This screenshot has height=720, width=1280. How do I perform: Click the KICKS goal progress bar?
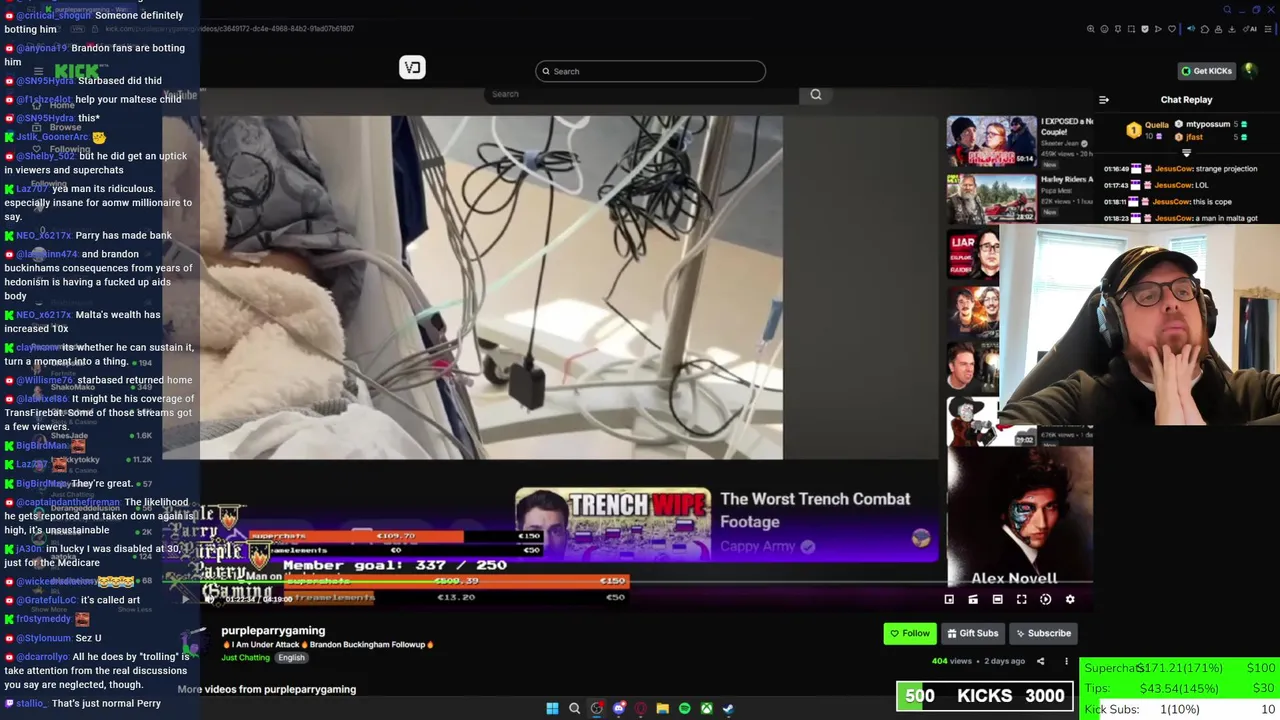pyautogui.click(x=986, y=696)
